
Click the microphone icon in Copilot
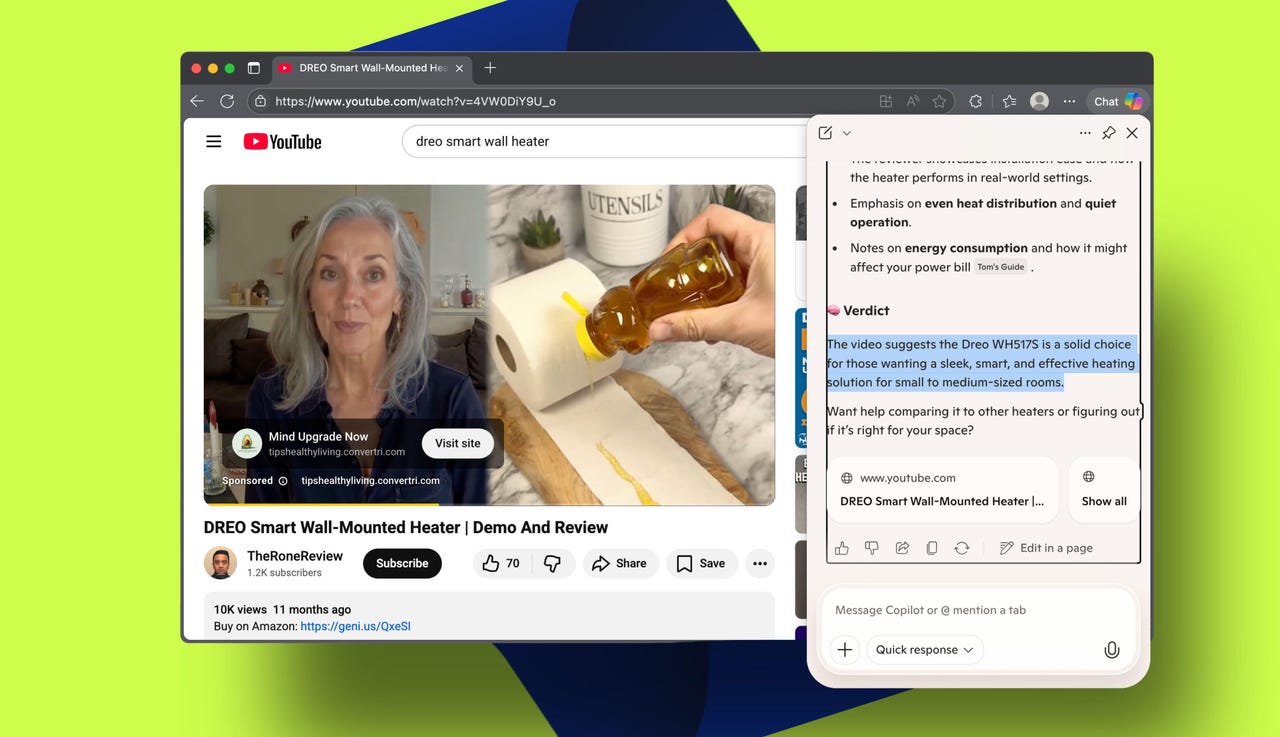coord(1111,650)
